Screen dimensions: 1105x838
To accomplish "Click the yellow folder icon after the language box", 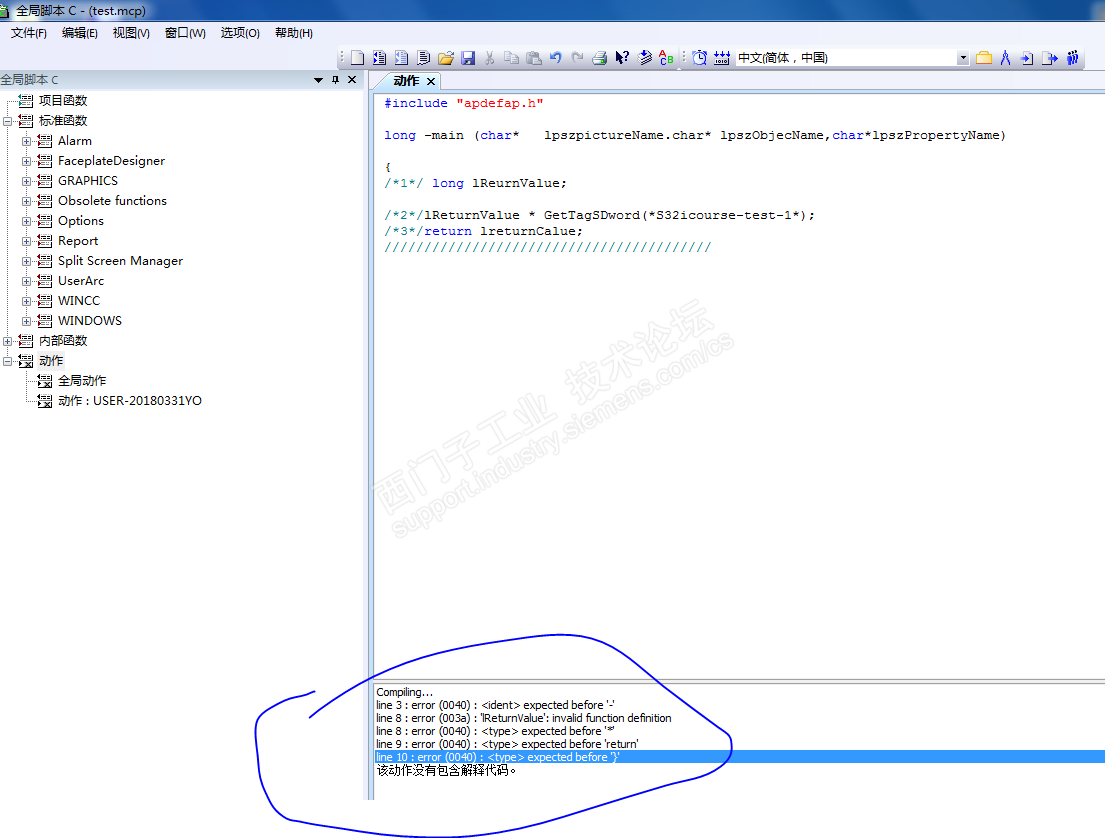I will click(984, 58).
